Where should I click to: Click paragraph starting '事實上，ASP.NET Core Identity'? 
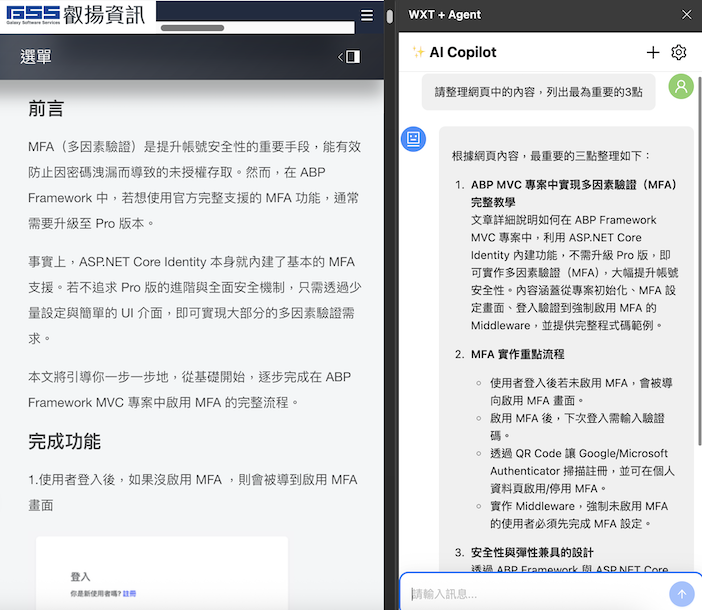[x=195, y=300]
